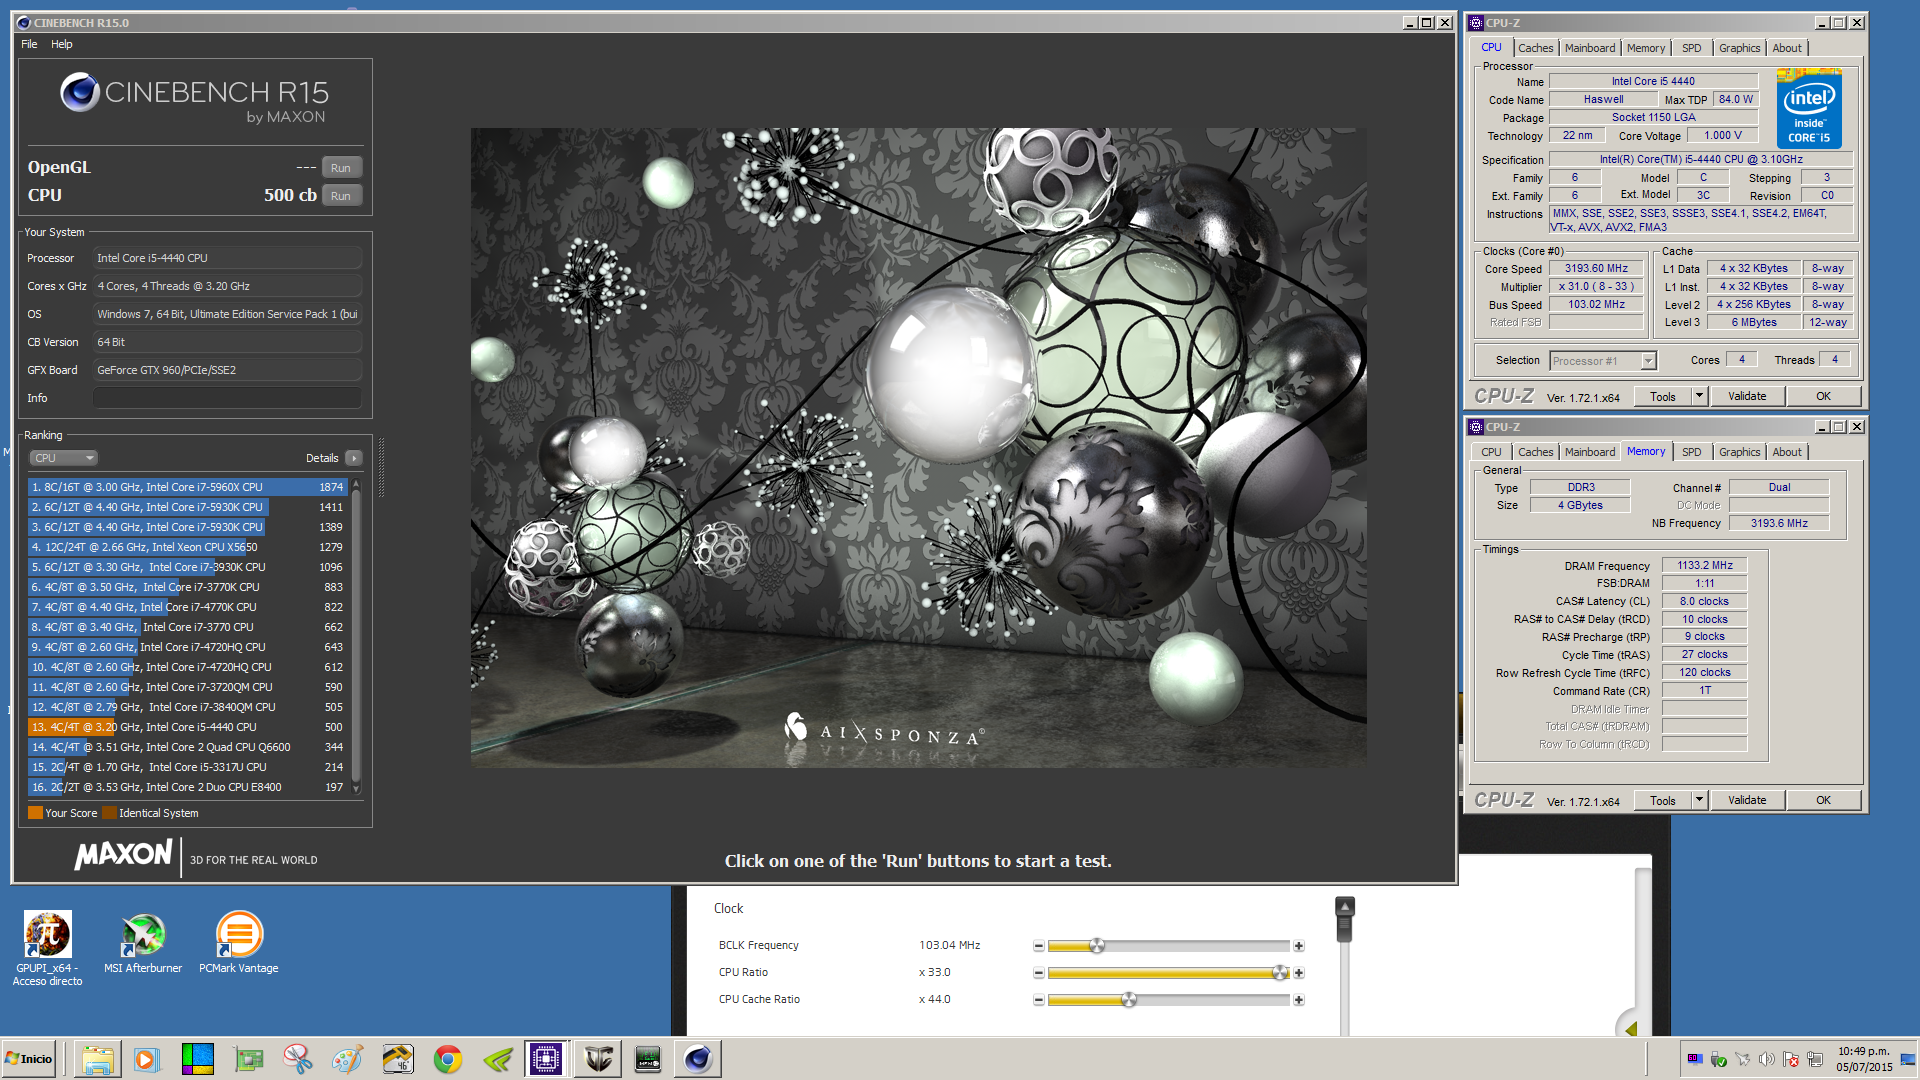Switch to CPU tab in lower CPU-Z
The width and height of the screenshot is (1920, 1080).
[1491, 452]
